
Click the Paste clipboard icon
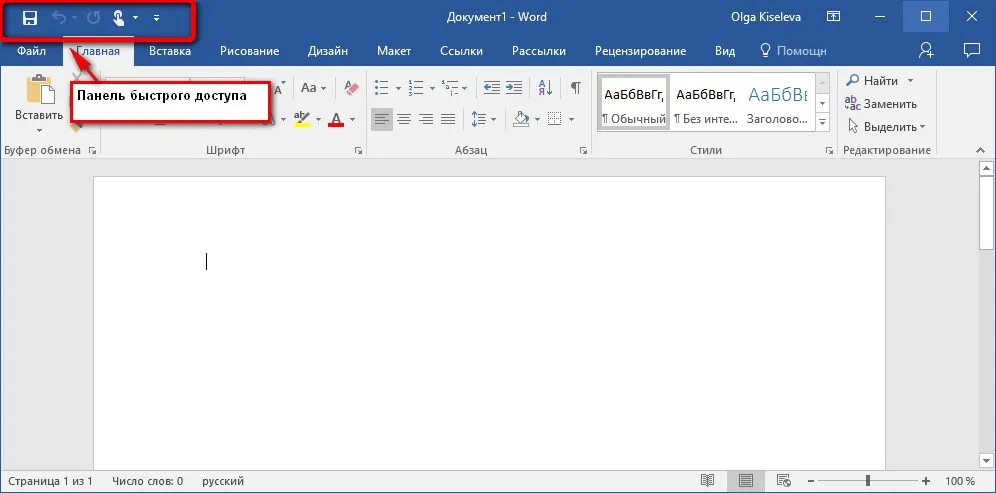tap(39, 89)
